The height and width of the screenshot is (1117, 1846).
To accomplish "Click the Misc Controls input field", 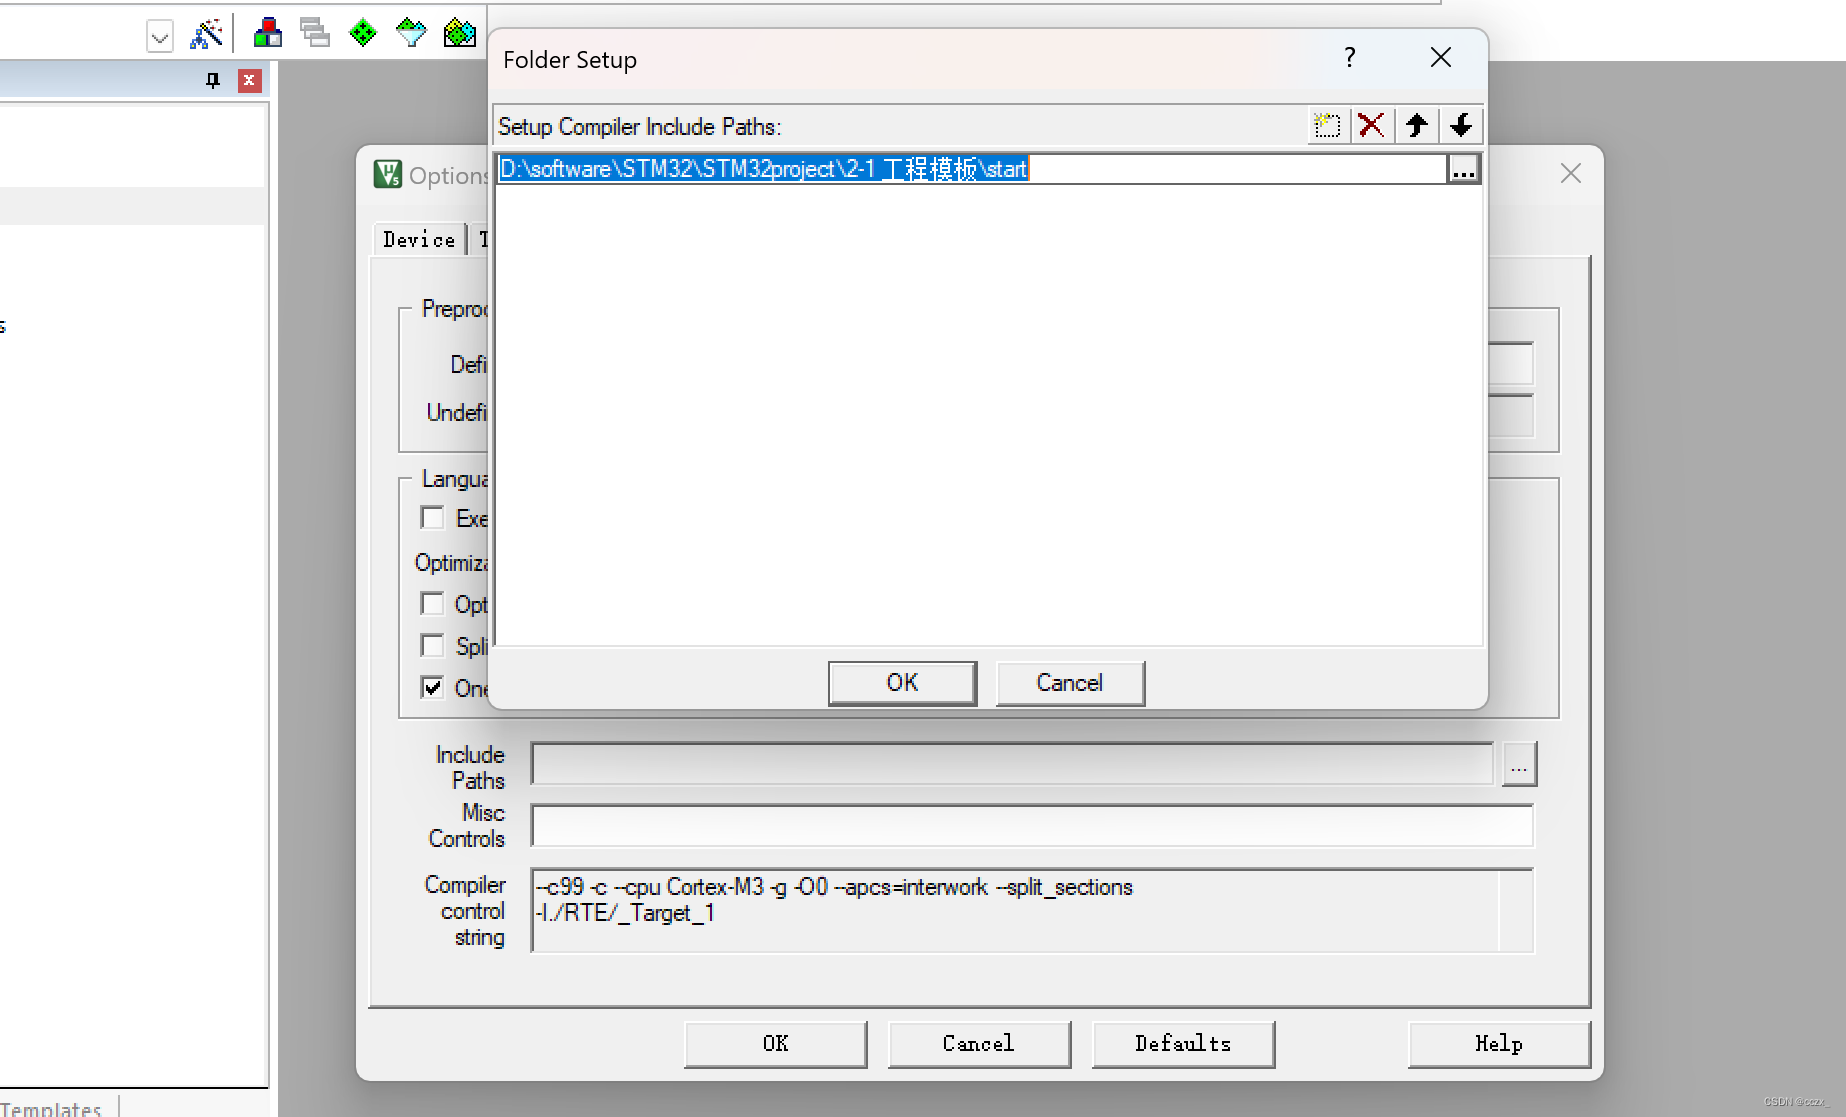I will pos(1032,826).
